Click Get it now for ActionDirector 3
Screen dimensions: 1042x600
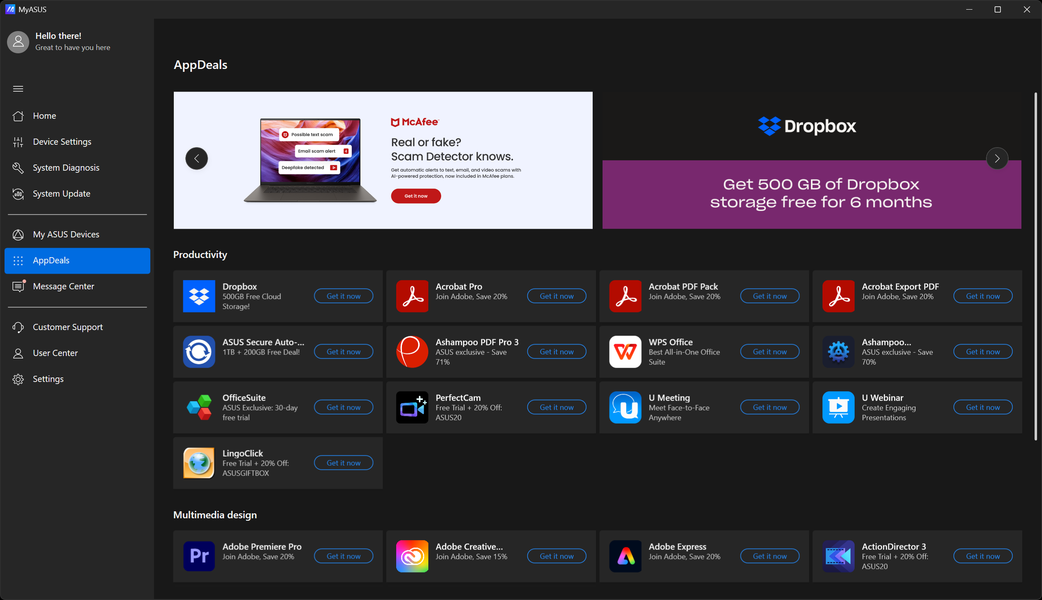pyautogui.click(x=983, y=556)
